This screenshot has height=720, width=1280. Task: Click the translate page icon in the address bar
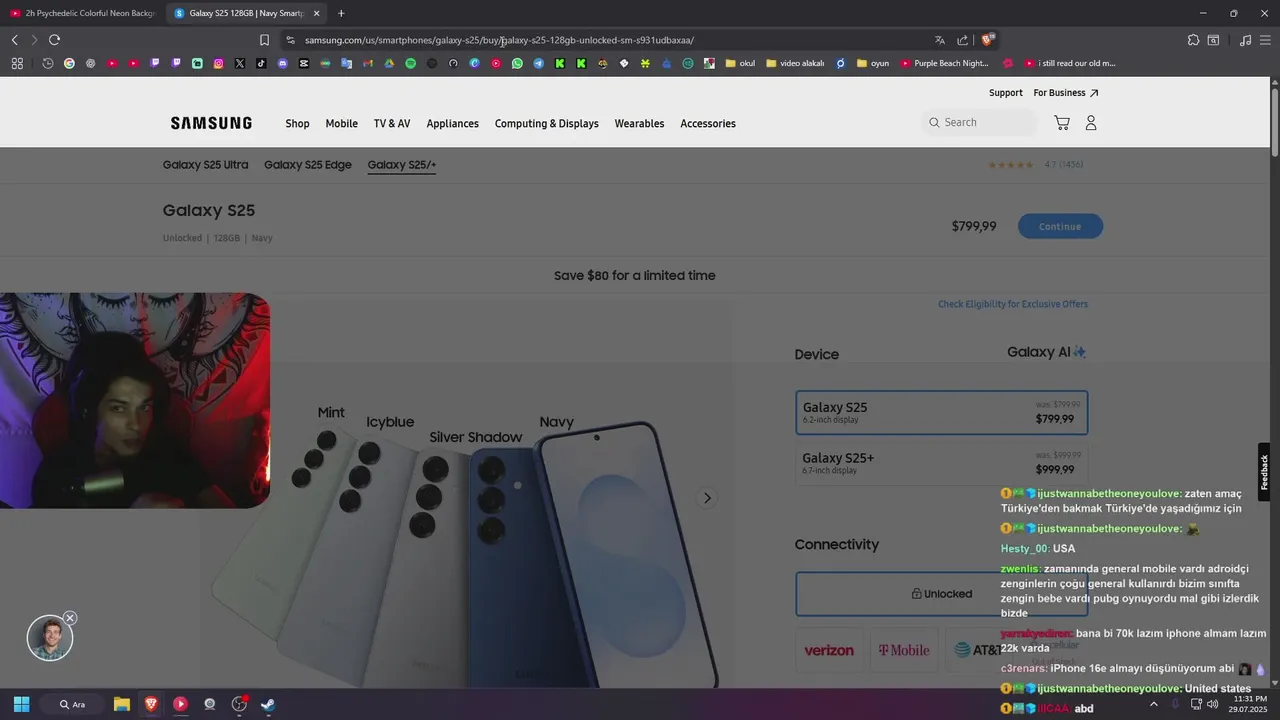940,40
